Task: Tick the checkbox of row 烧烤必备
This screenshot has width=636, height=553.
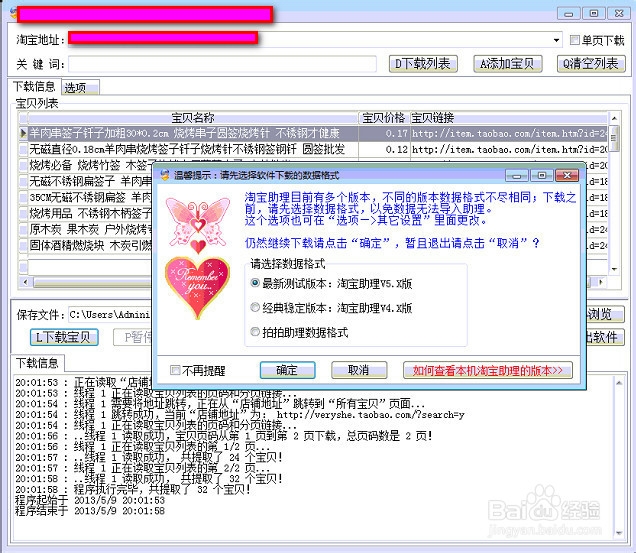Action: 24,165
